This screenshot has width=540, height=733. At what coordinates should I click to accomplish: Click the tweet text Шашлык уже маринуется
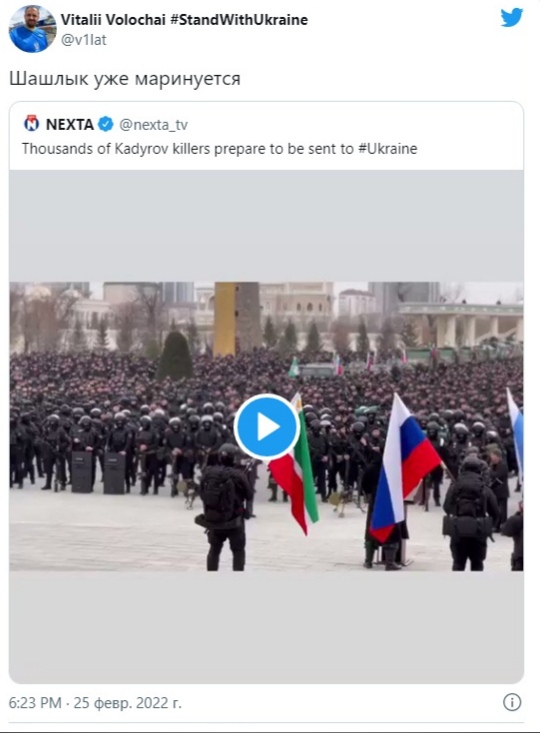(125, 79)
